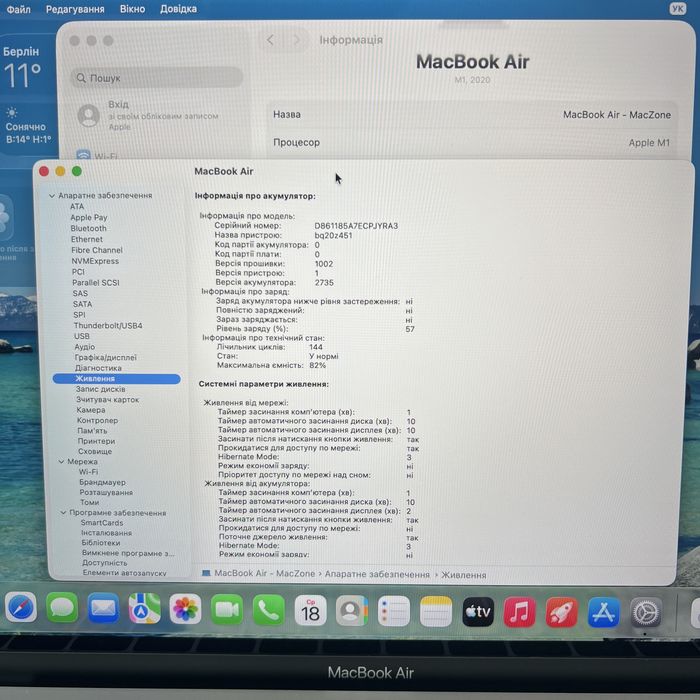Click the УК input language indicator
This screenshot has width=700, height=700.
(677, 8)
